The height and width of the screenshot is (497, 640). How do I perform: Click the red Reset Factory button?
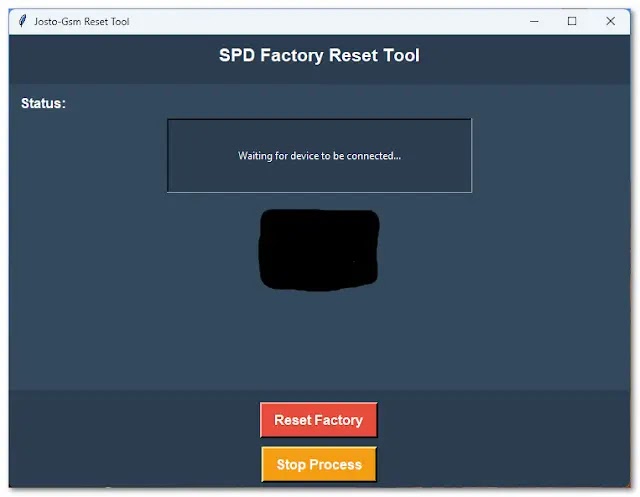click(318, 420)
